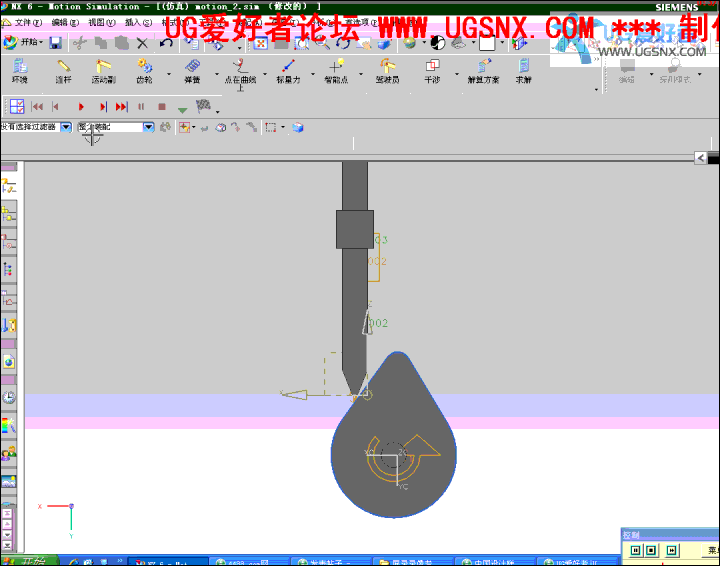Image resolution: width=720 pixels, height=566 pixels.
Task: Select the 连杆 (Link) tool
Action: click(x=63, y=71)
